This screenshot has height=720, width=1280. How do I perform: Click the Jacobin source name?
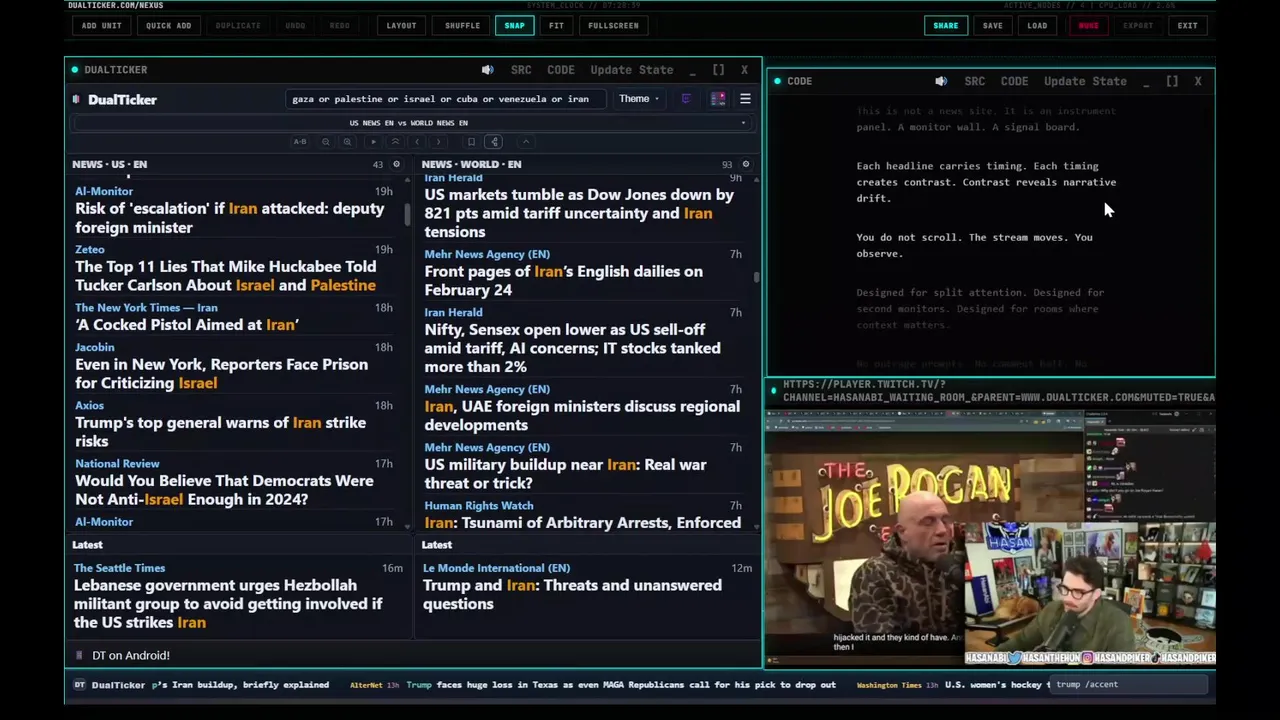click(95, 347)
